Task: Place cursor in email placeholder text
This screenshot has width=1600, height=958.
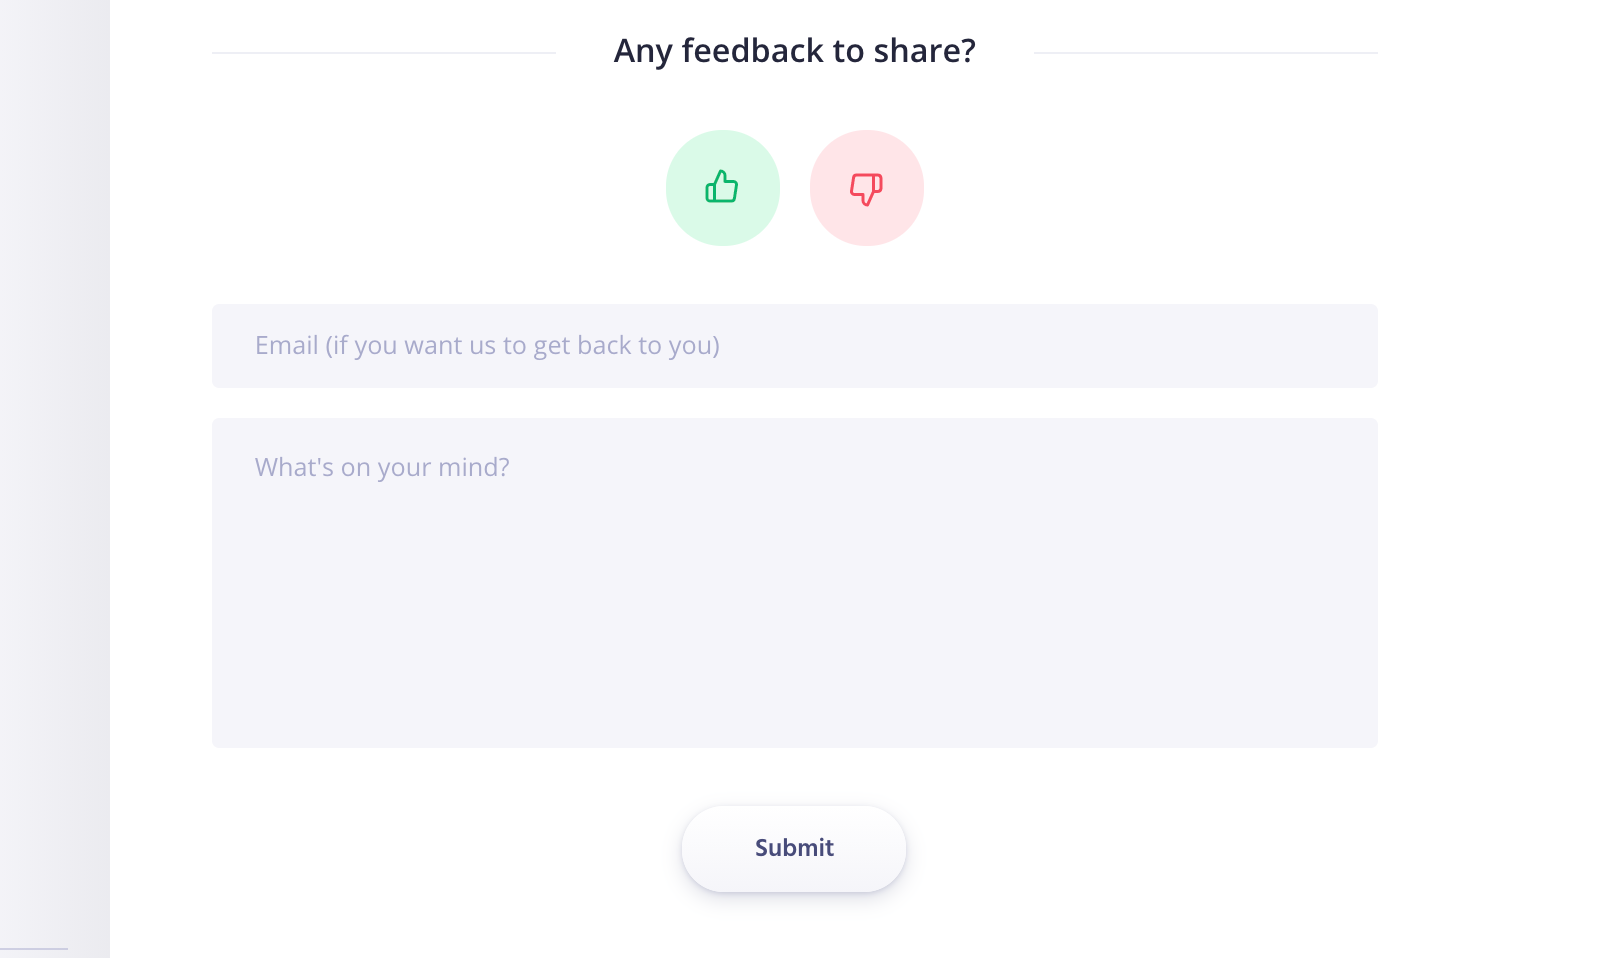Action: [487, 346]
